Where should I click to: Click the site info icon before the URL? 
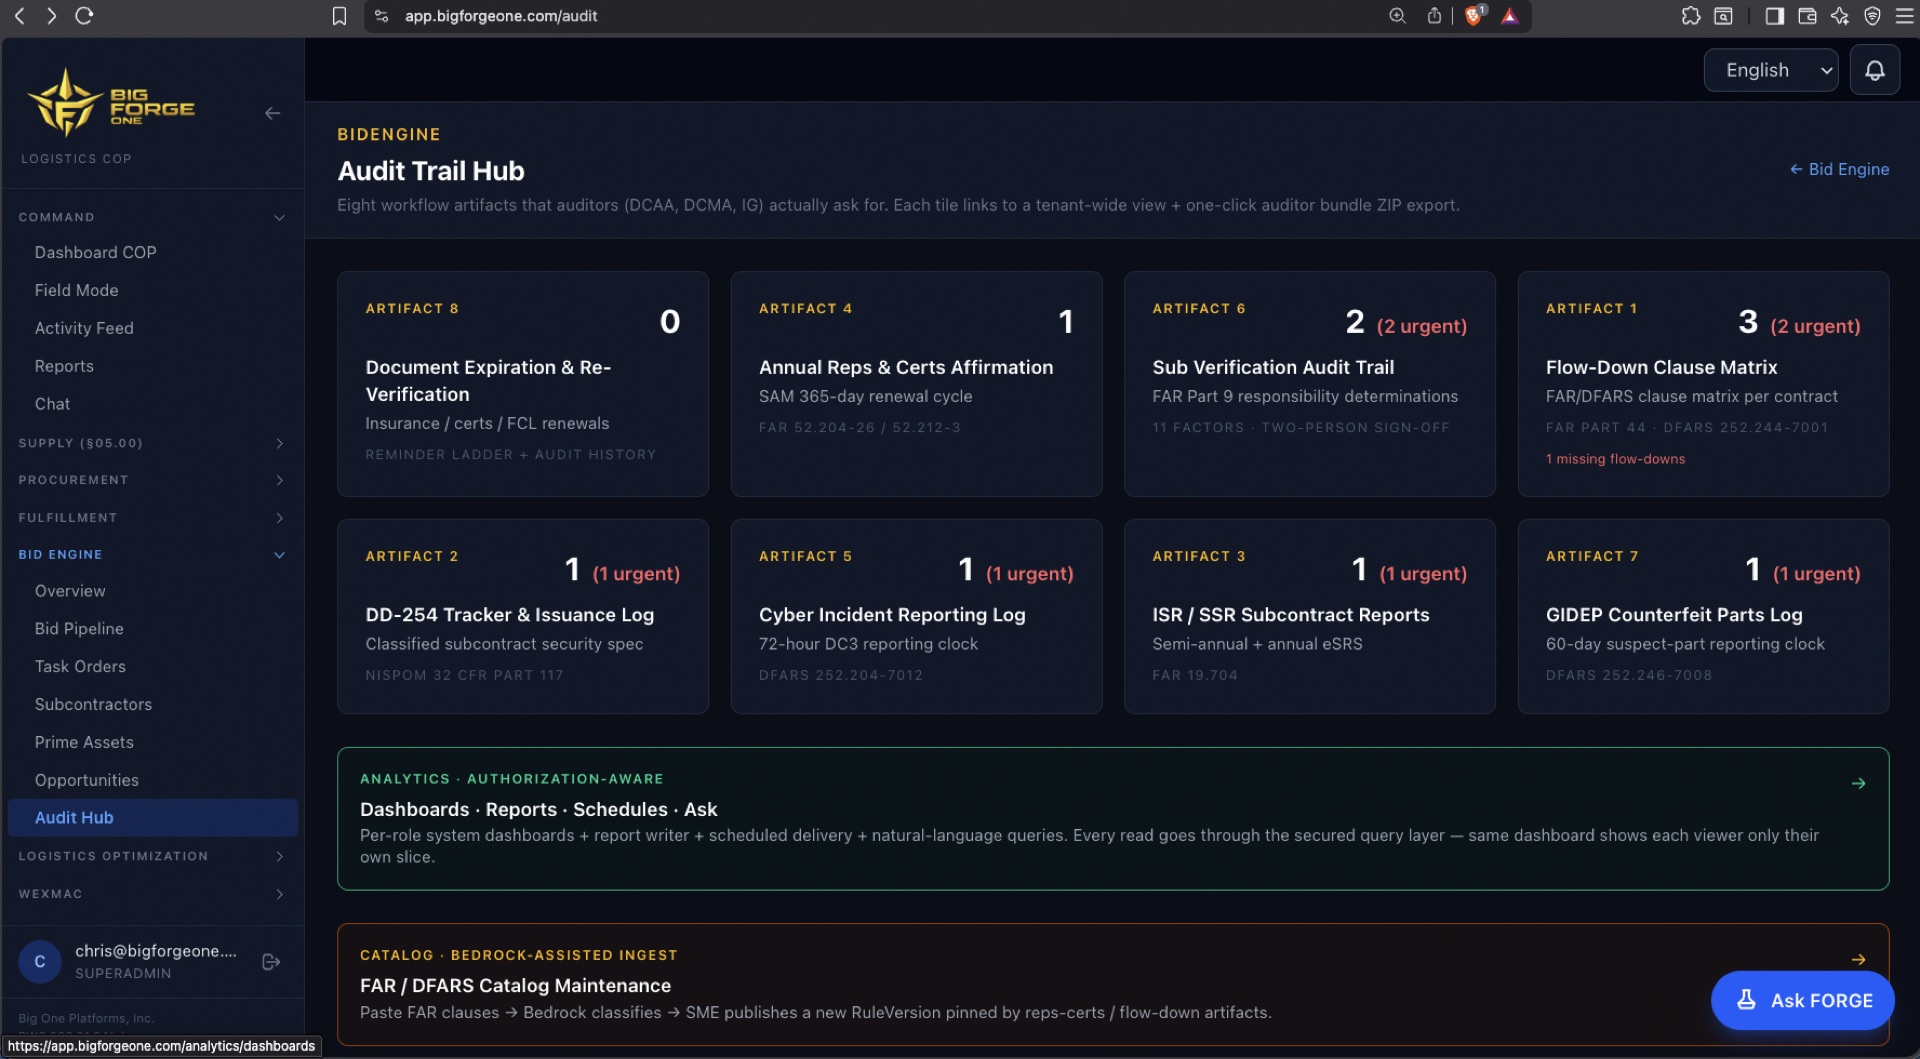coord(381,16)
